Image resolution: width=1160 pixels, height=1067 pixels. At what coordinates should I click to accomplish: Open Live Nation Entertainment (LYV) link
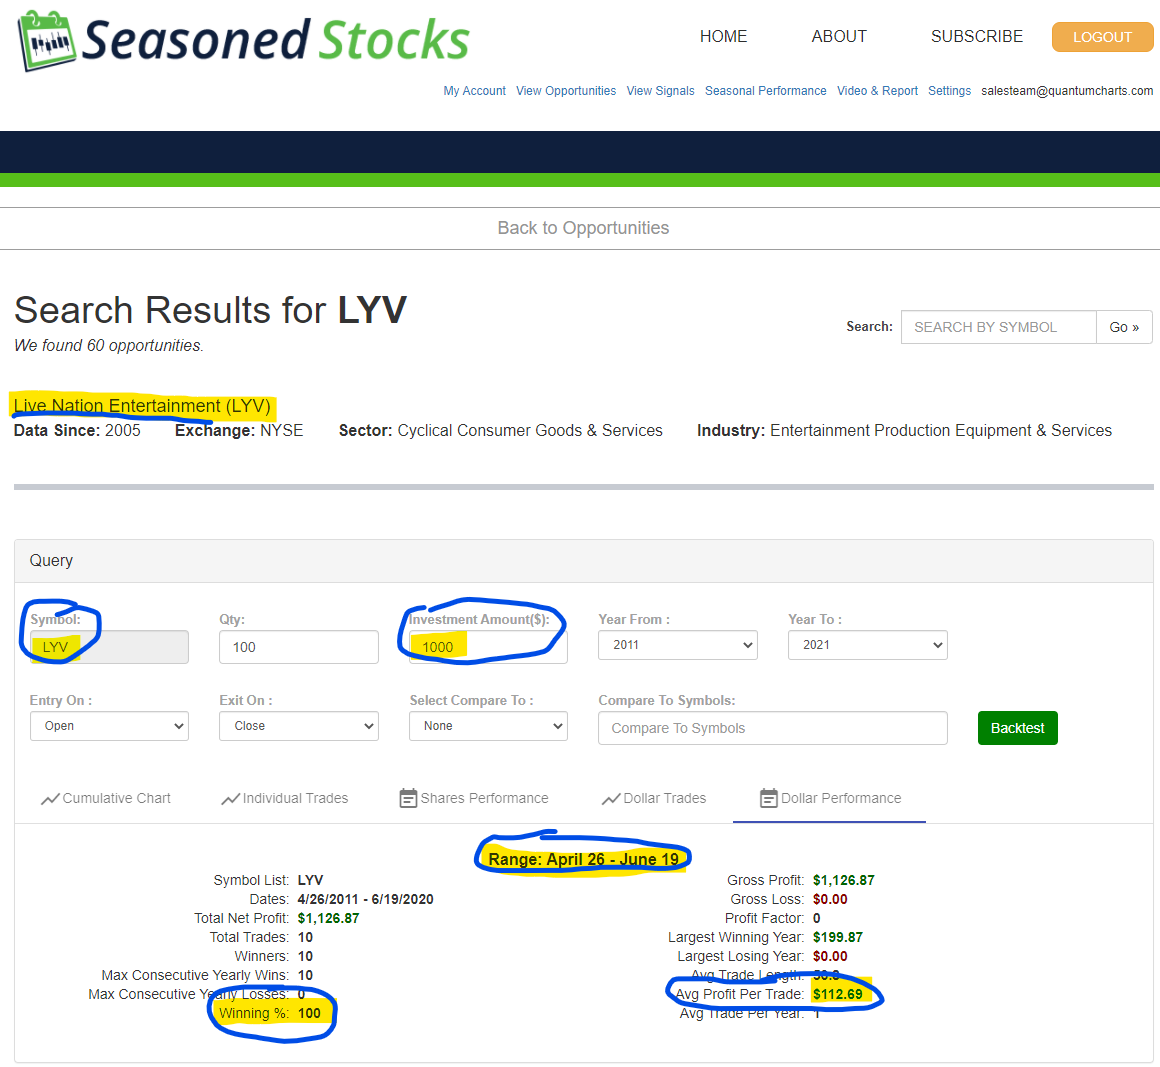(x=142, y=405)
